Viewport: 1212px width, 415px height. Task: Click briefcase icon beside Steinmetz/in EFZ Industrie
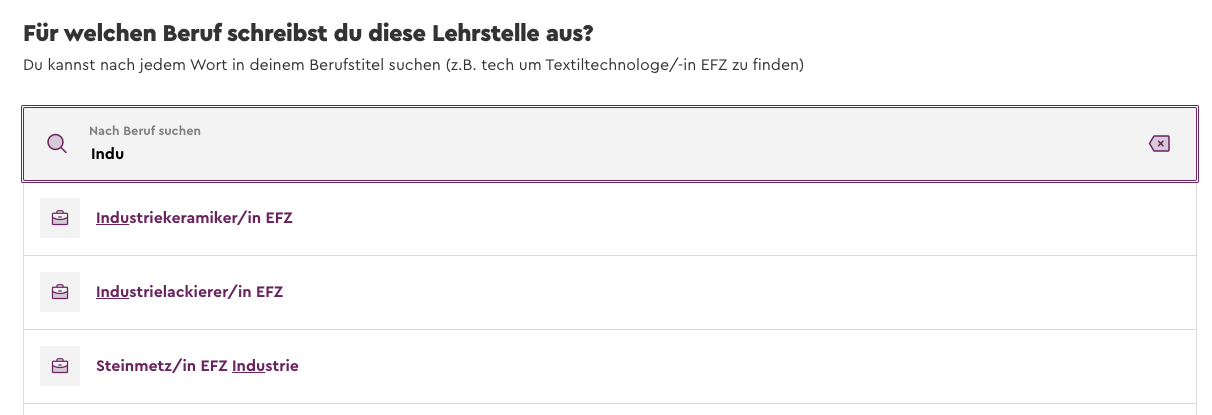(x=60, y=366)
